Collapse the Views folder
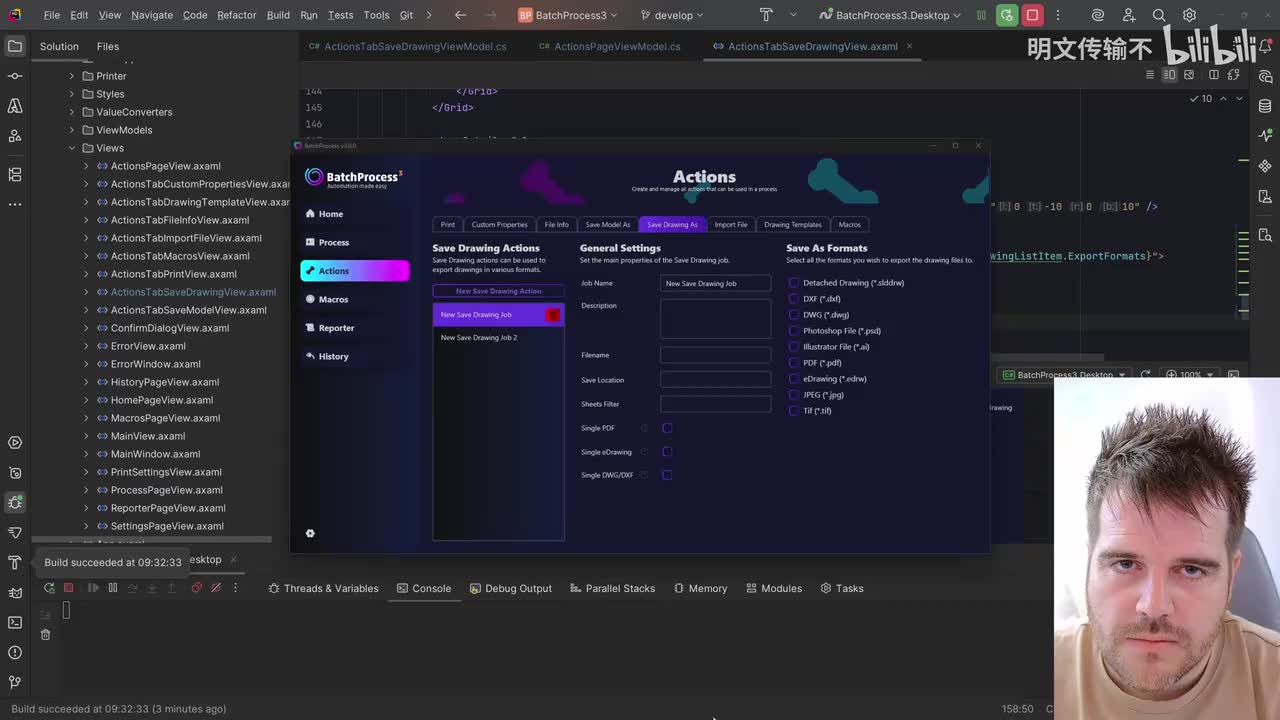Screen dimensions: 1280x720 tap(72, 148)
